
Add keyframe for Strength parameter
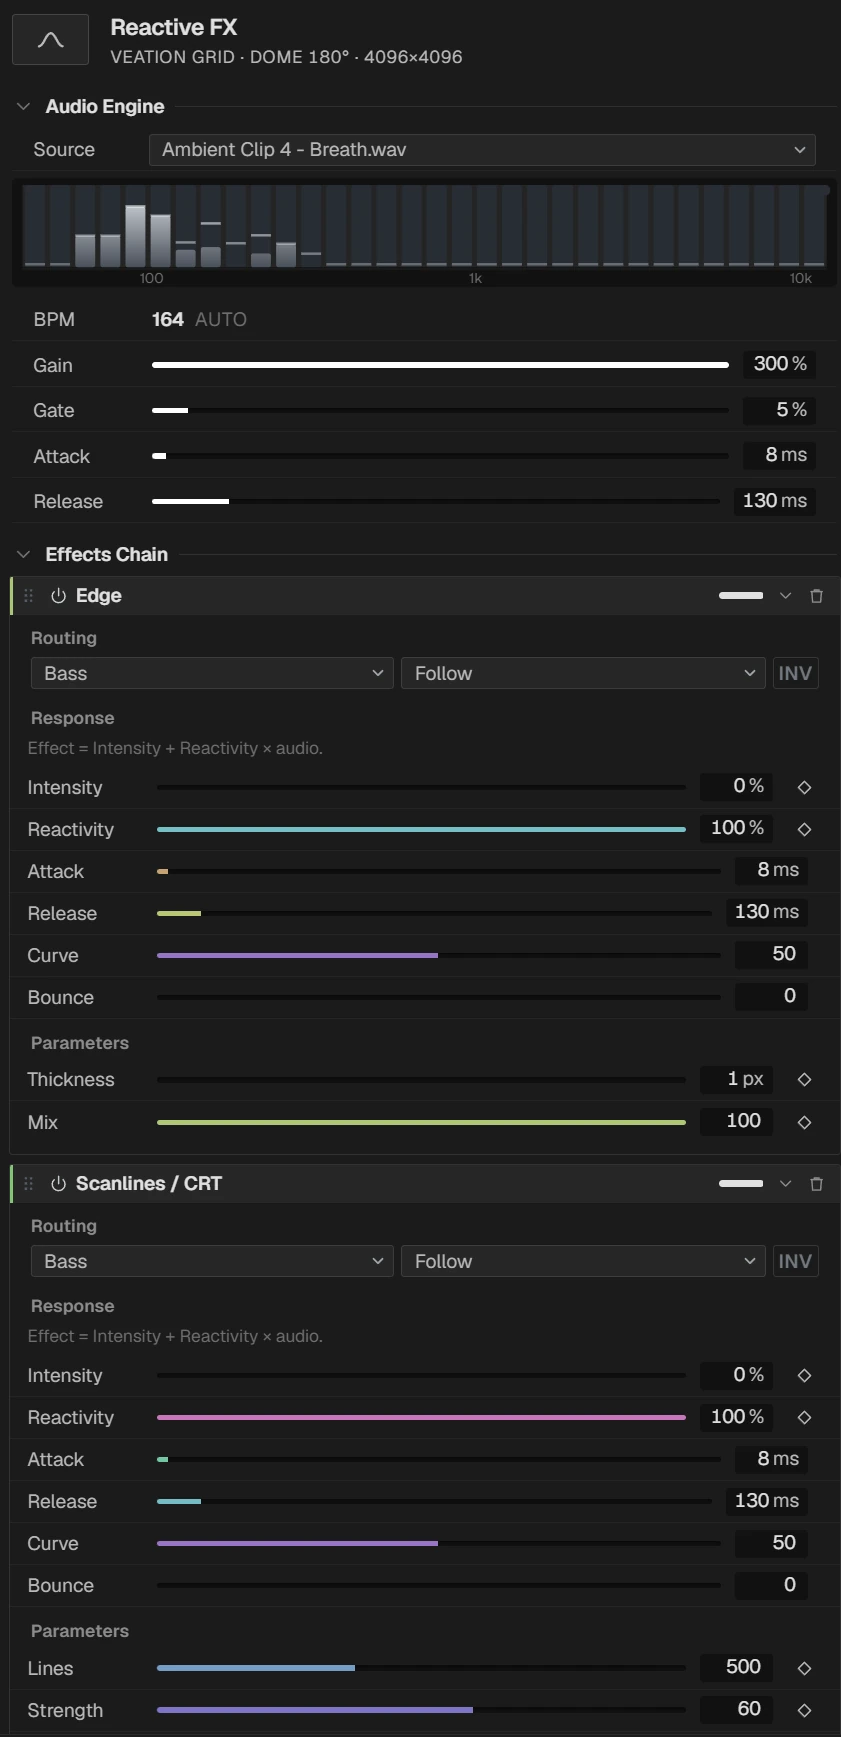804,1710
